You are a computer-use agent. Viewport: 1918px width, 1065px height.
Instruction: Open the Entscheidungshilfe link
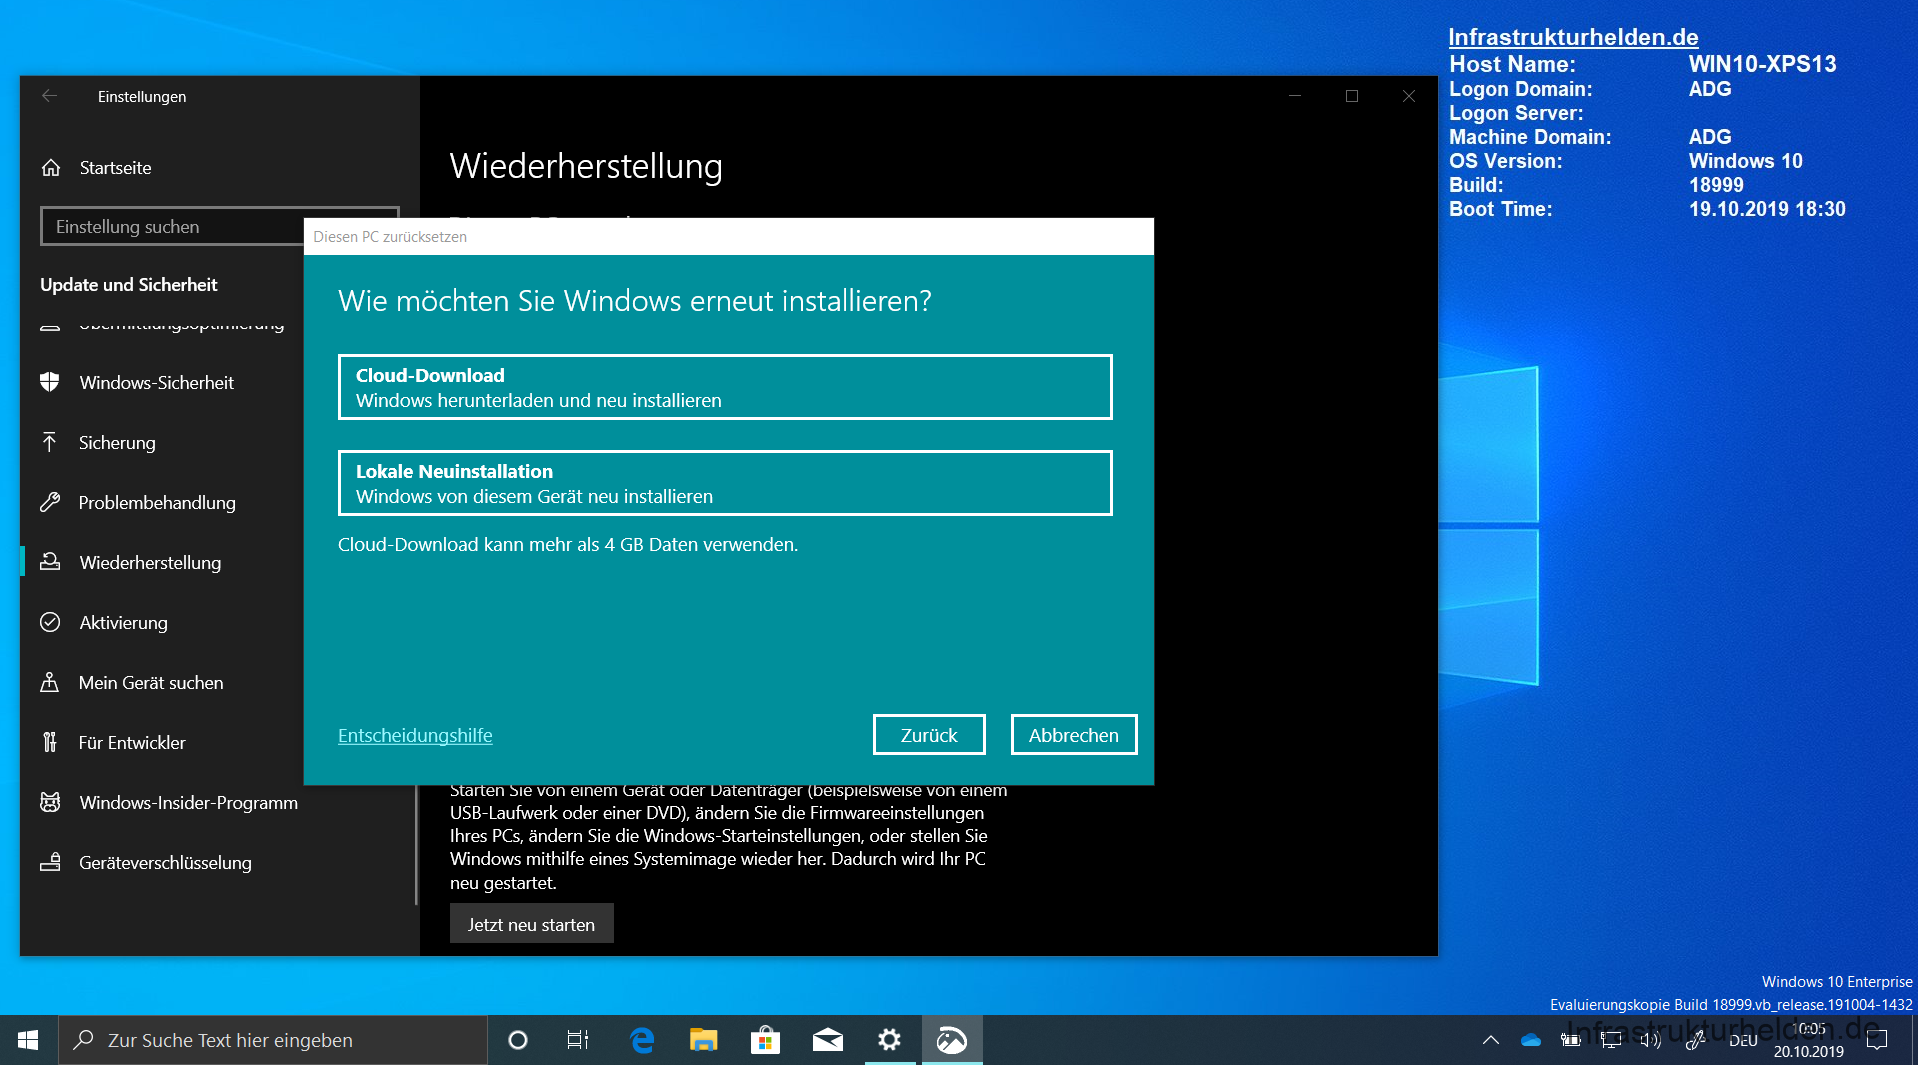[x=415, y=735]
